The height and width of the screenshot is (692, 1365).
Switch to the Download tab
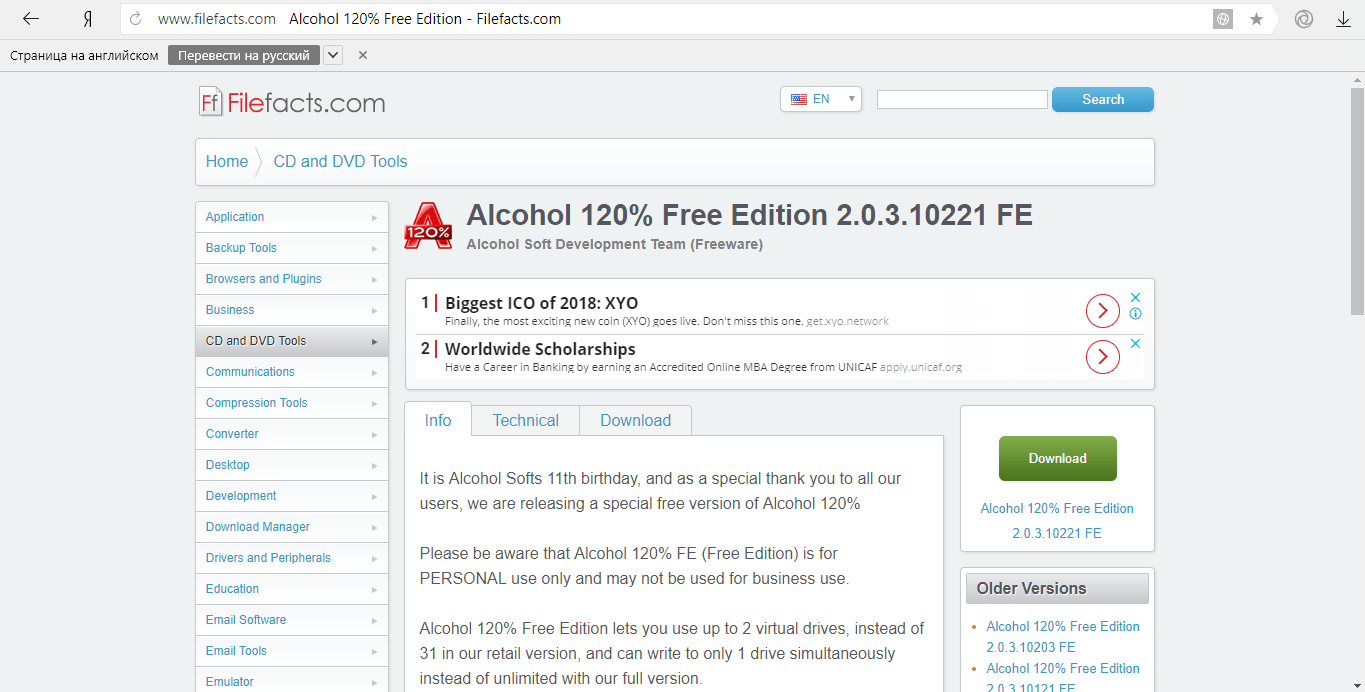pos(636,420)
